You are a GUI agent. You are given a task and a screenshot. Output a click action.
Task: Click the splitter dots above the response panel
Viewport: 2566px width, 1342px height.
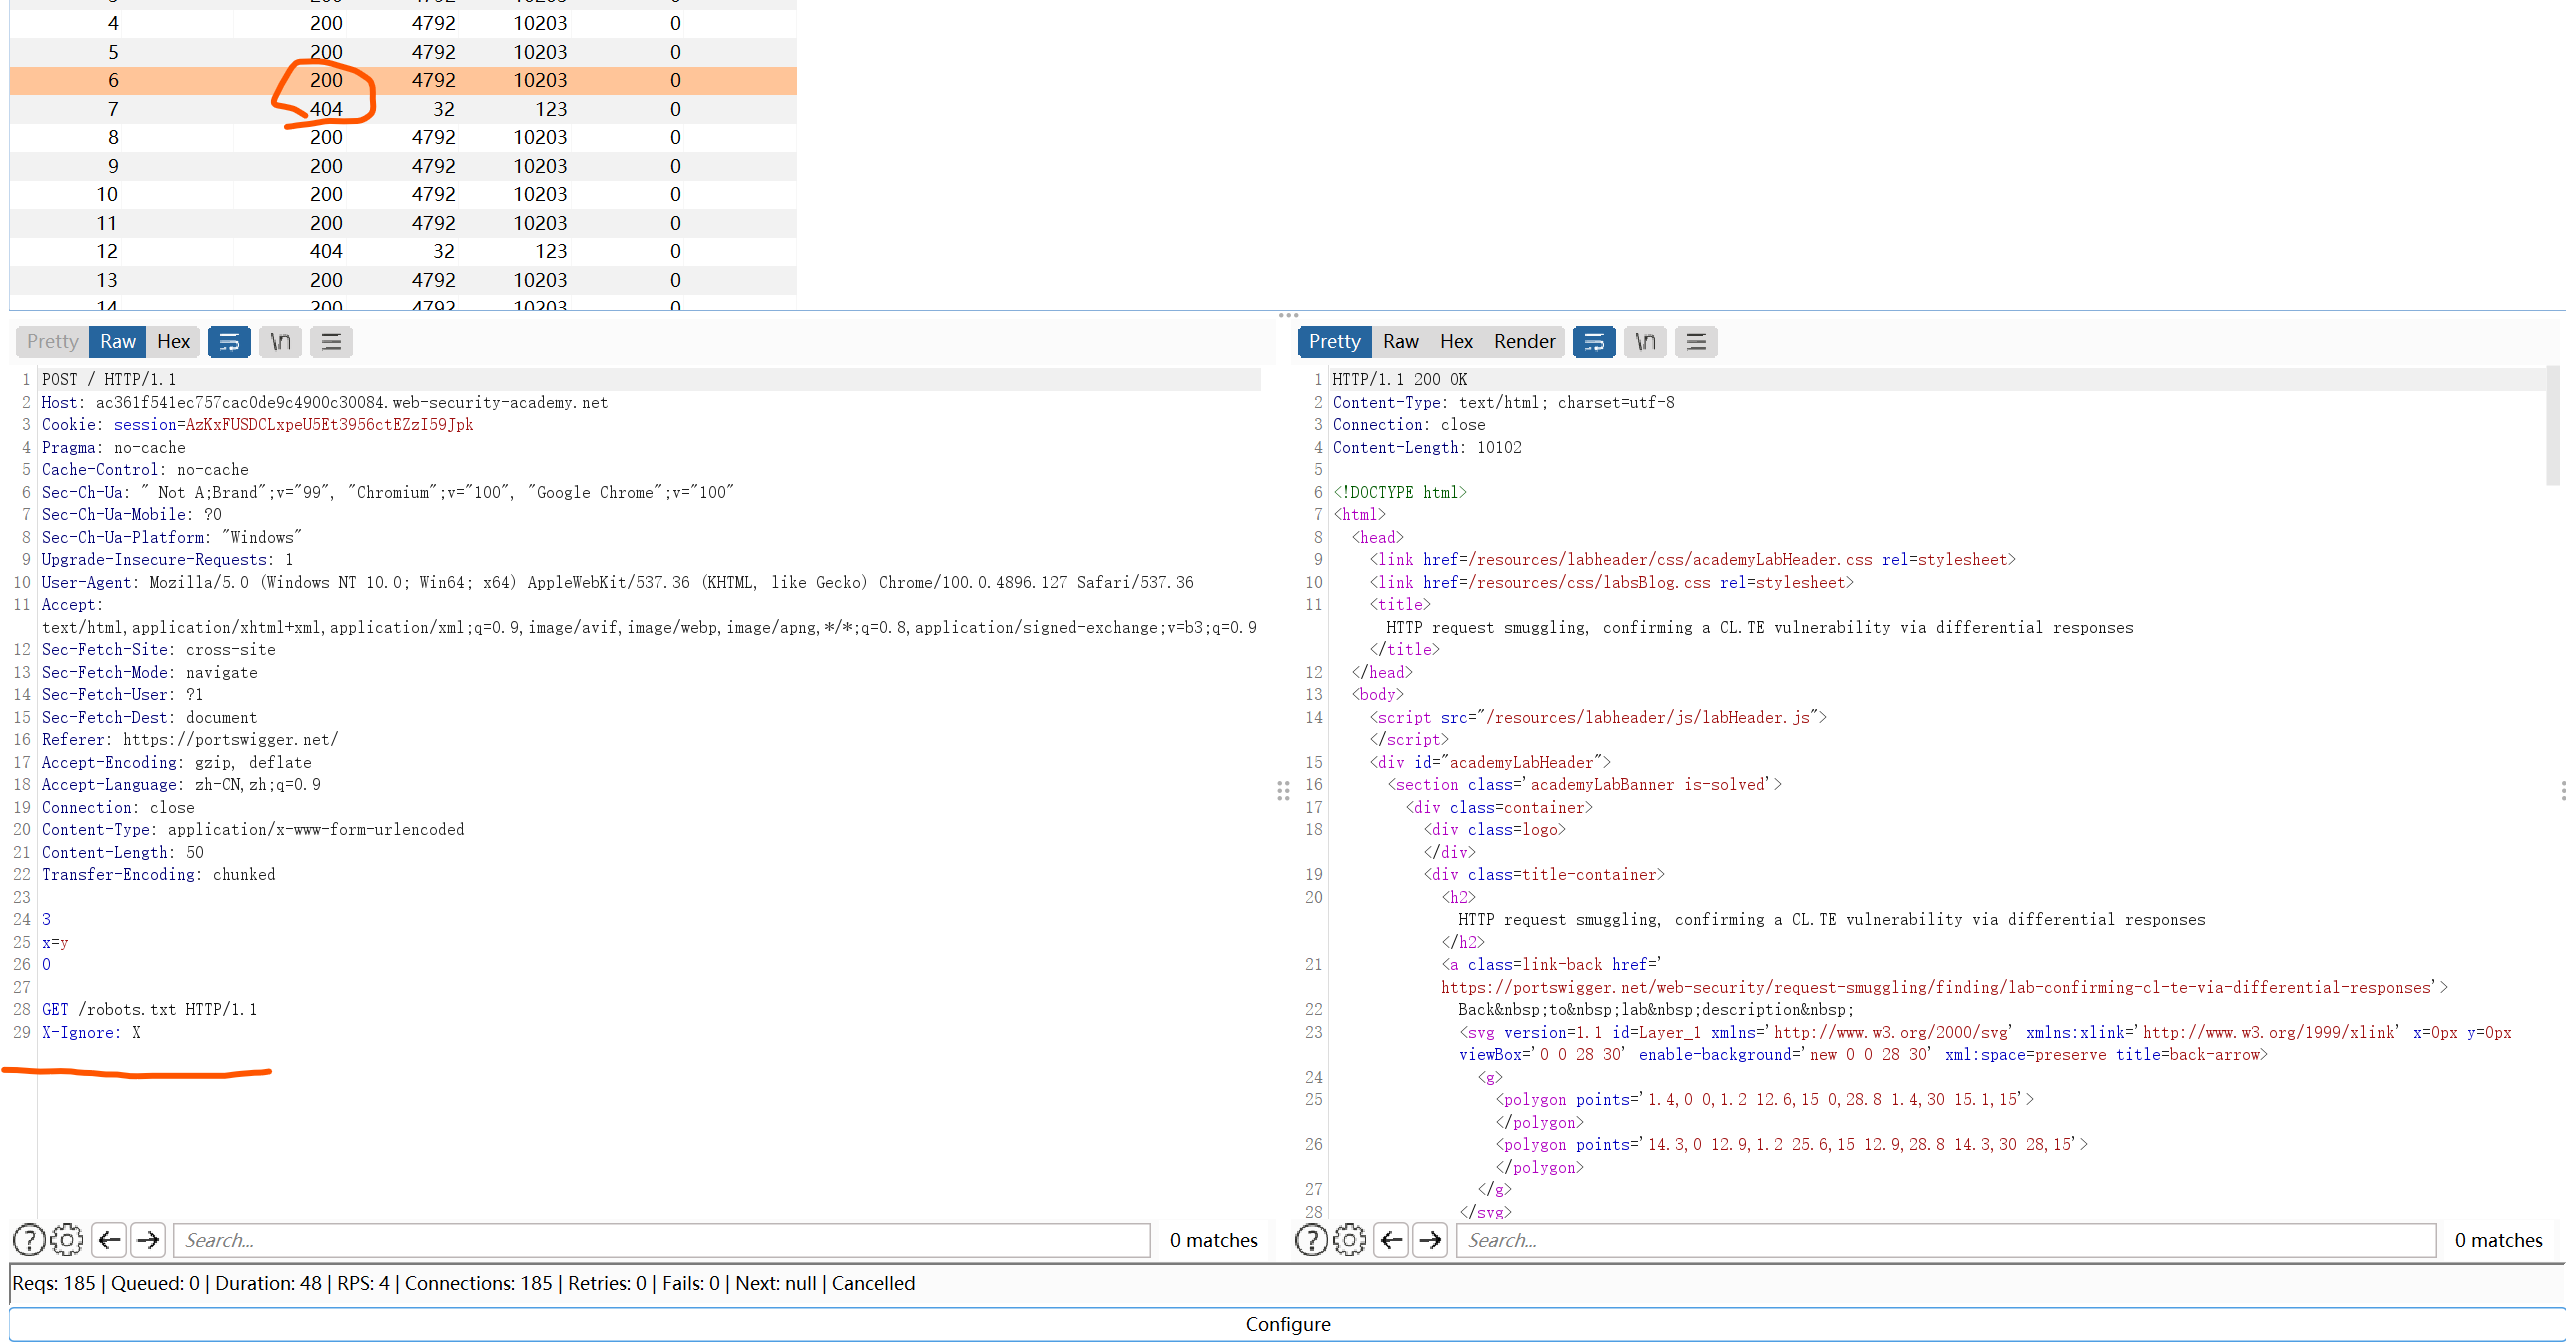click(1288, 315)
